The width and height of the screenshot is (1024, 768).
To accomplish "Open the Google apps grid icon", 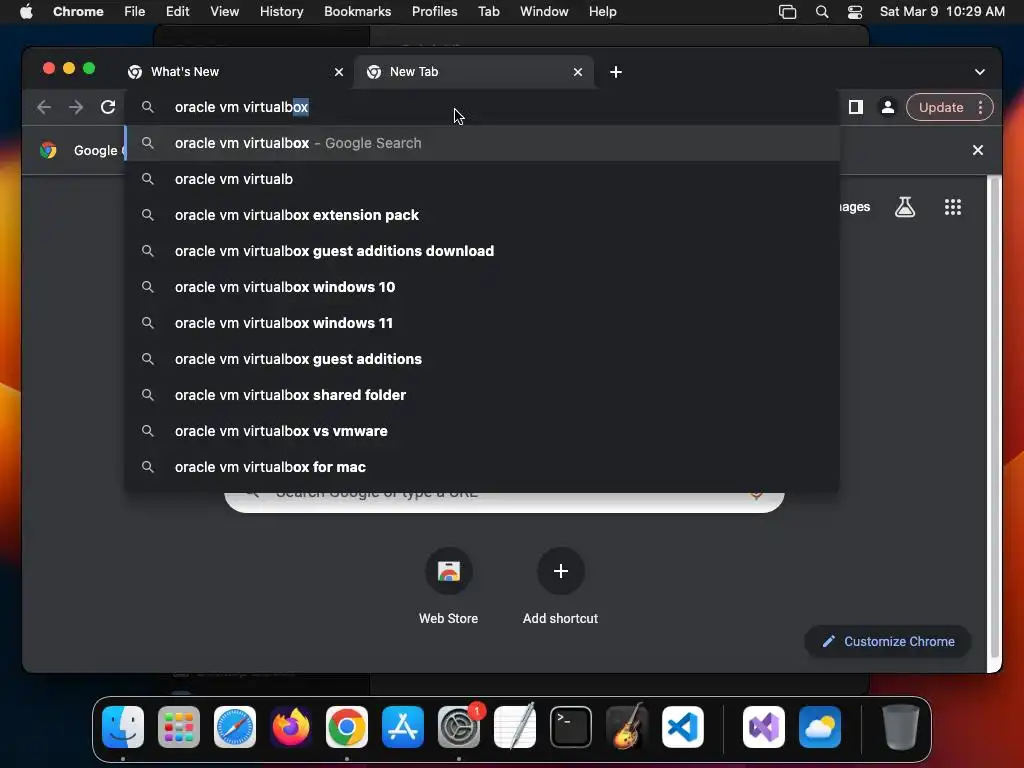I will click(x=953, y=207).
